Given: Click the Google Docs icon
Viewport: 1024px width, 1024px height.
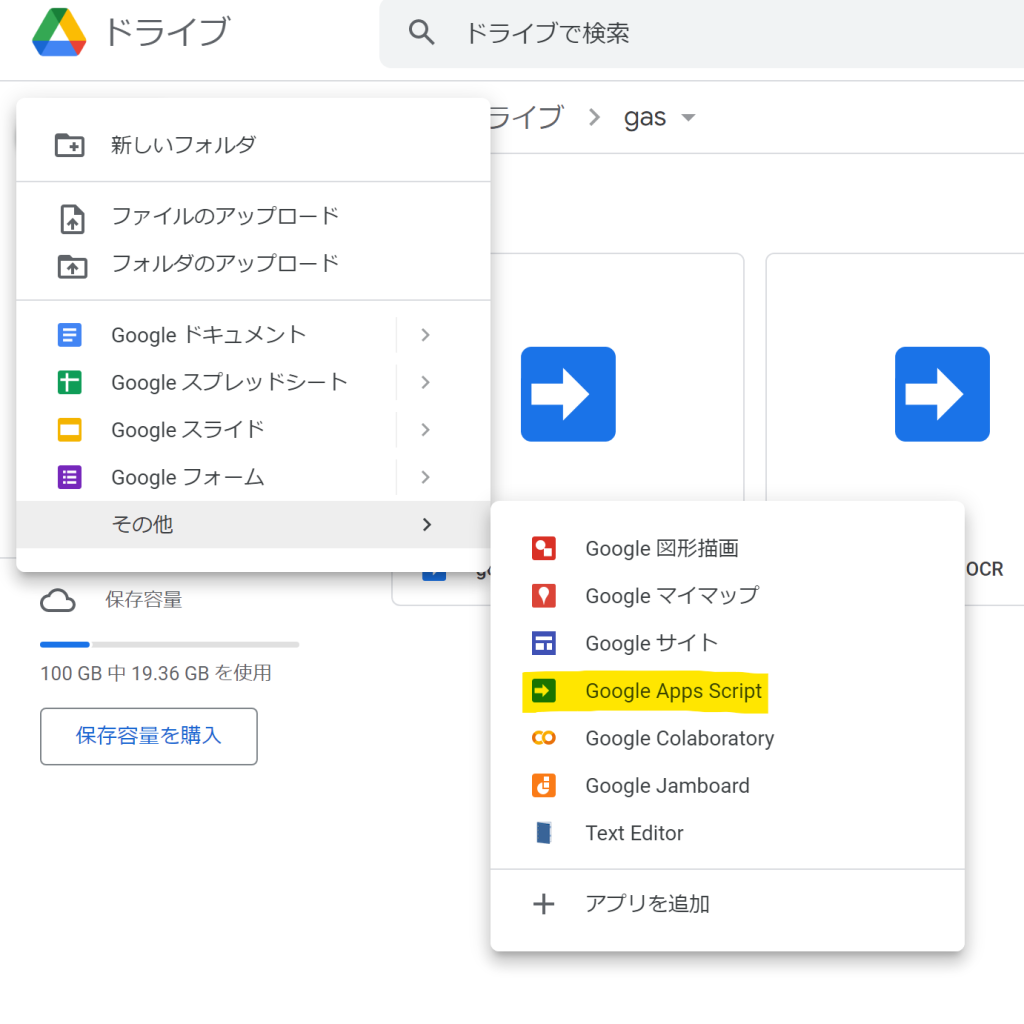Looking at the screenshot, I should [69, 335].
